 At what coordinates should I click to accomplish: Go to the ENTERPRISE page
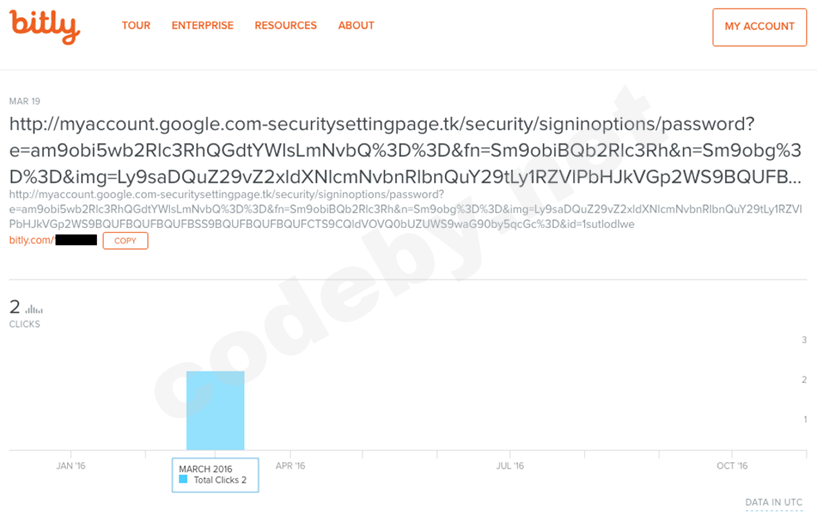pyautogui.click(x=202, y=26)
